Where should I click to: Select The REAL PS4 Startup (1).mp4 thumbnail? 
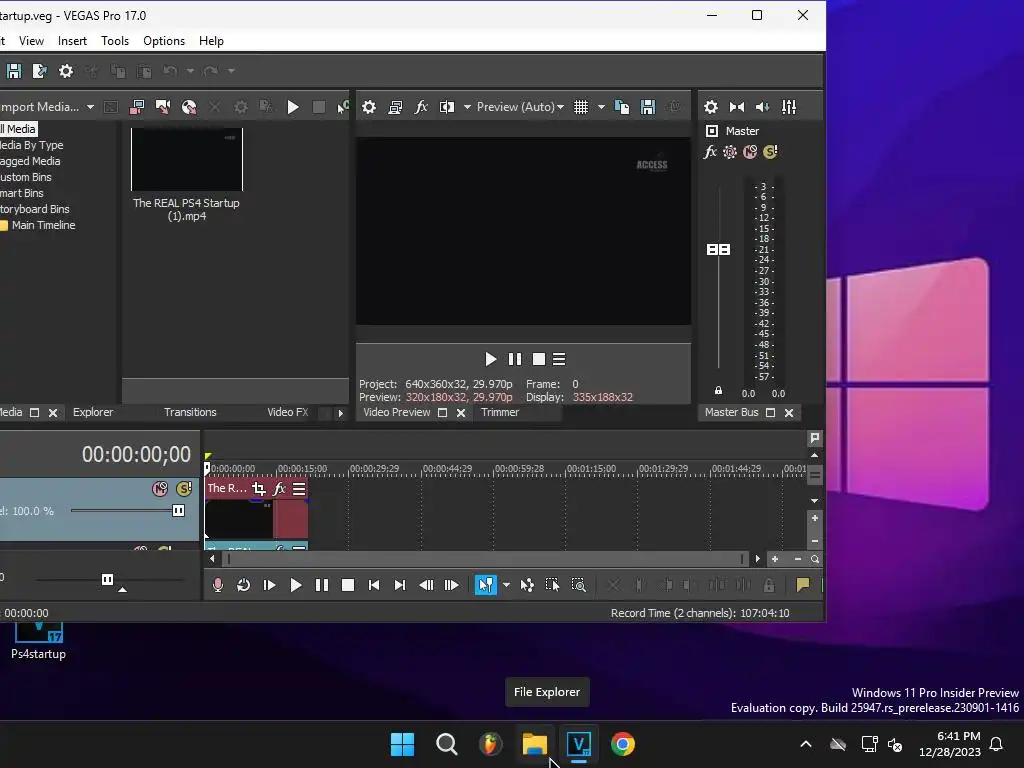pyautogui.click(x=187, y=159)
